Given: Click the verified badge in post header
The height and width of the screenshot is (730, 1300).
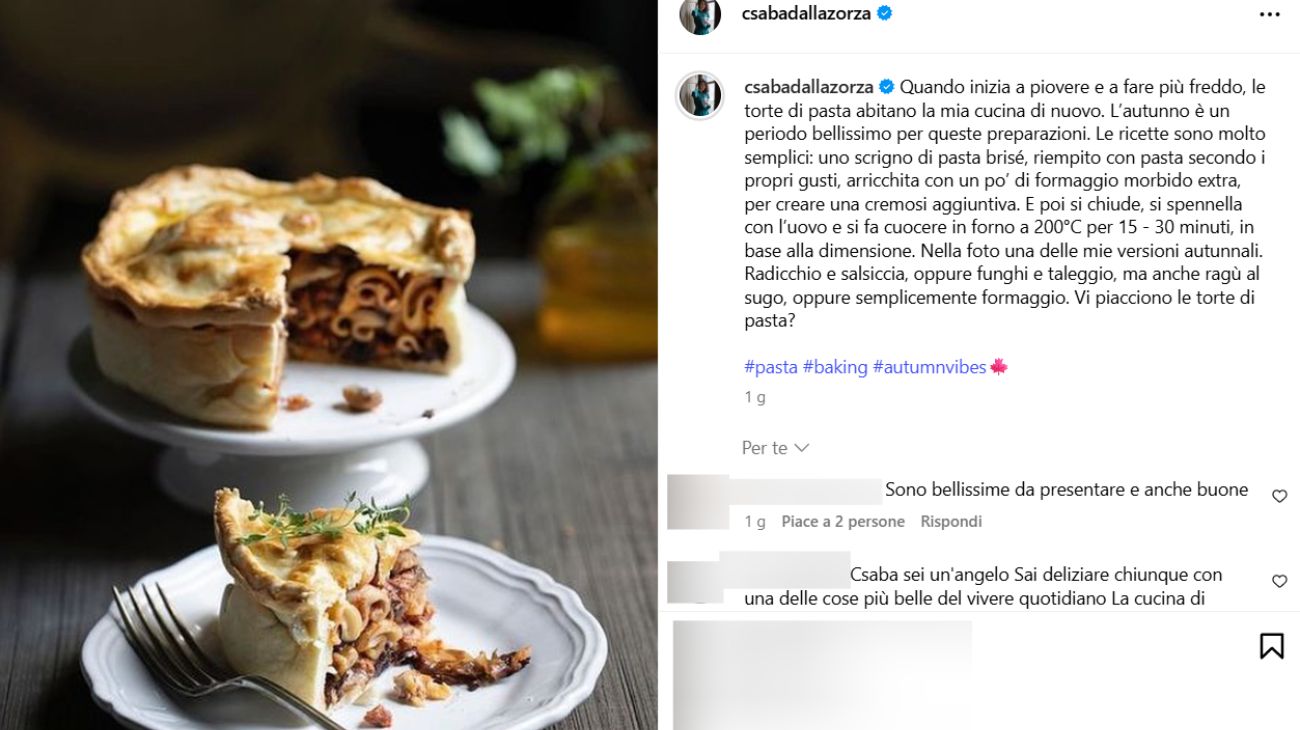Looking at the screenshot, I should (x=885, y=13).
